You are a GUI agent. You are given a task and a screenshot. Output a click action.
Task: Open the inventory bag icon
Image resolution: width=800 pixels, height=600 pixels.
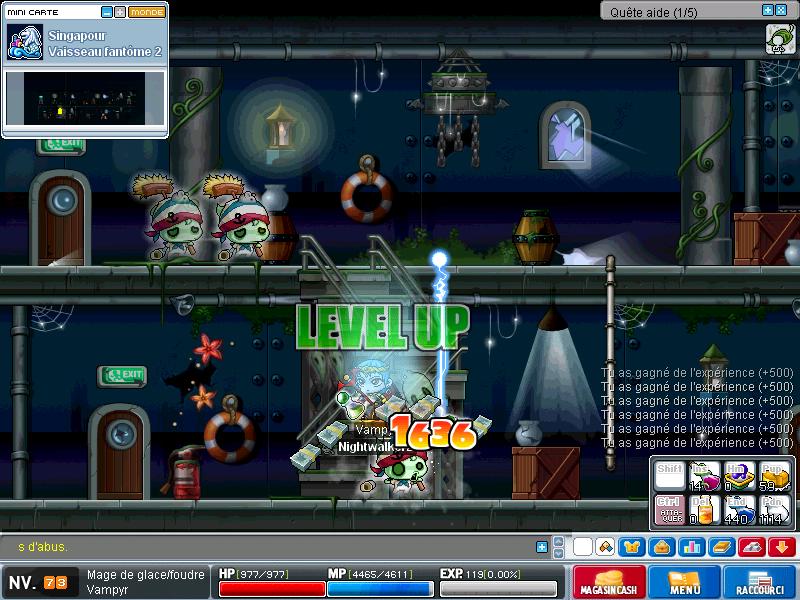pos(659,547)
